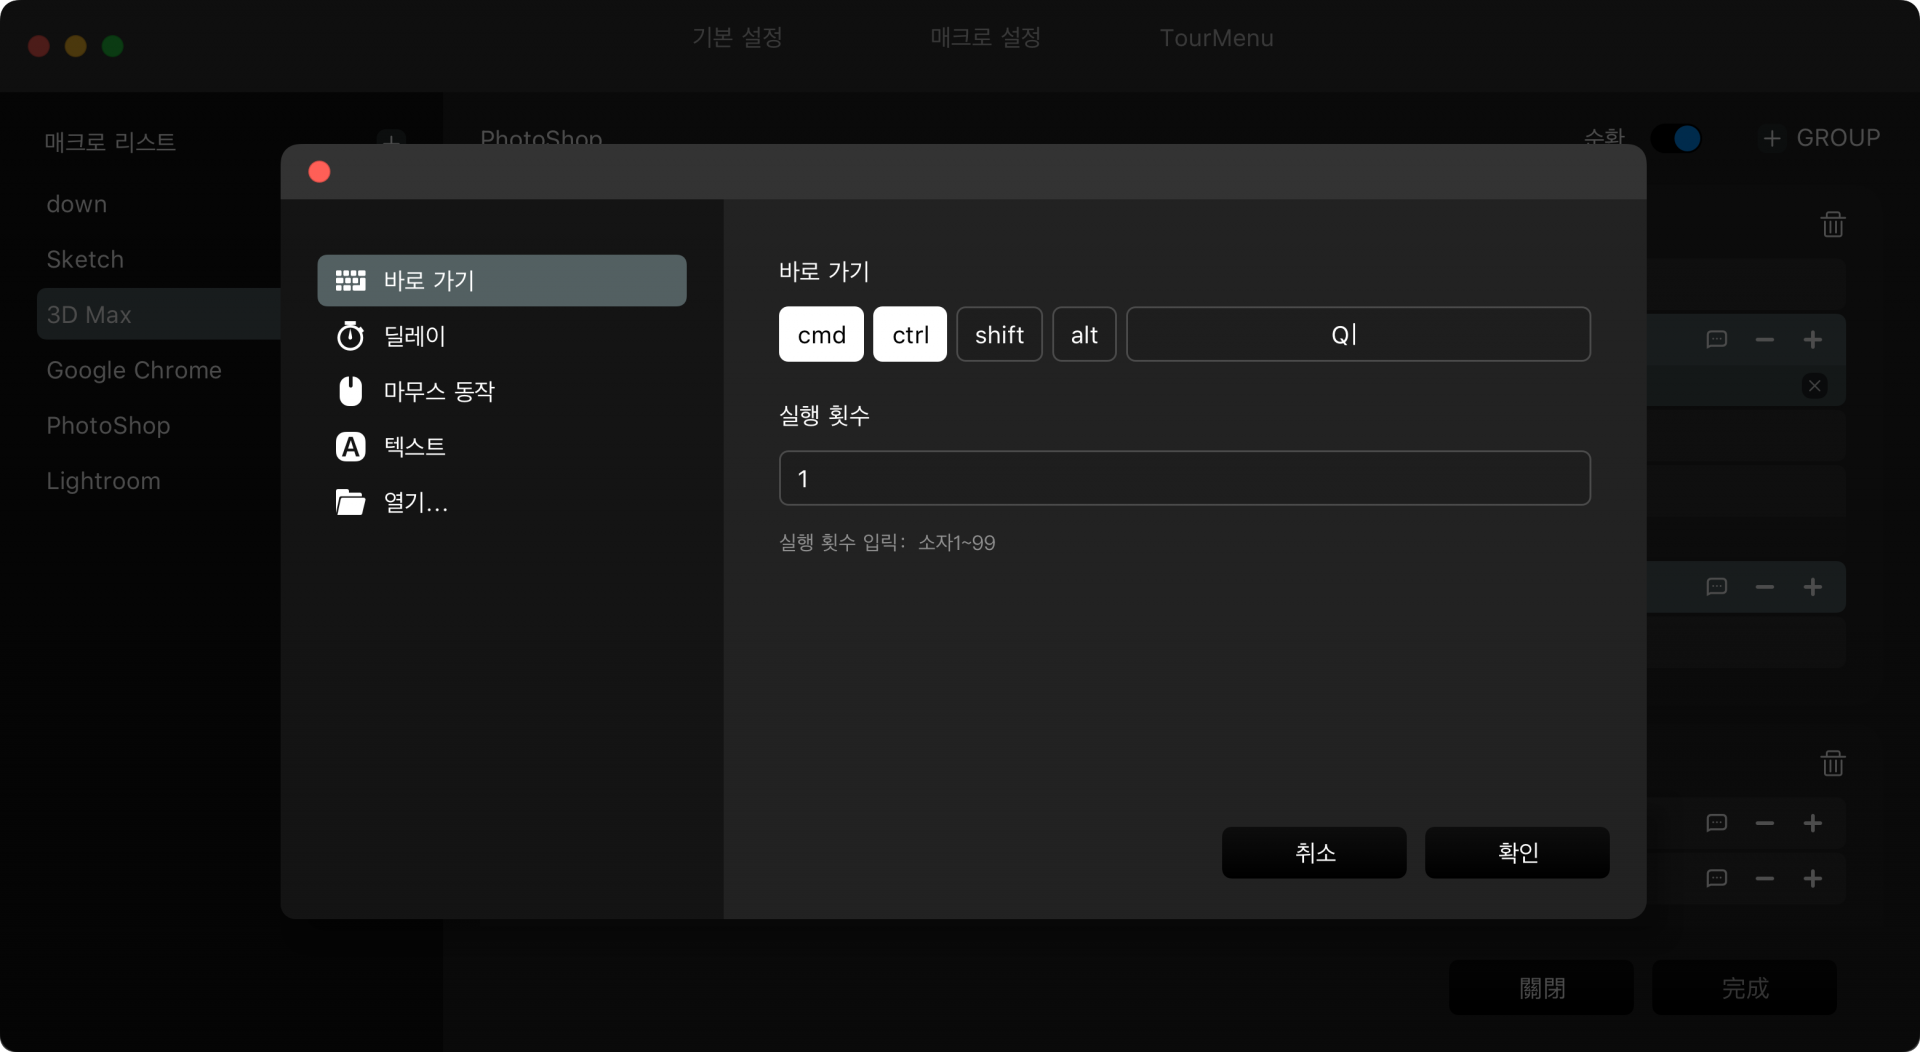Focus the shortcut key field containing Q
This screenshot has height=1052, width=1920.
click(x=1358, y=334)
